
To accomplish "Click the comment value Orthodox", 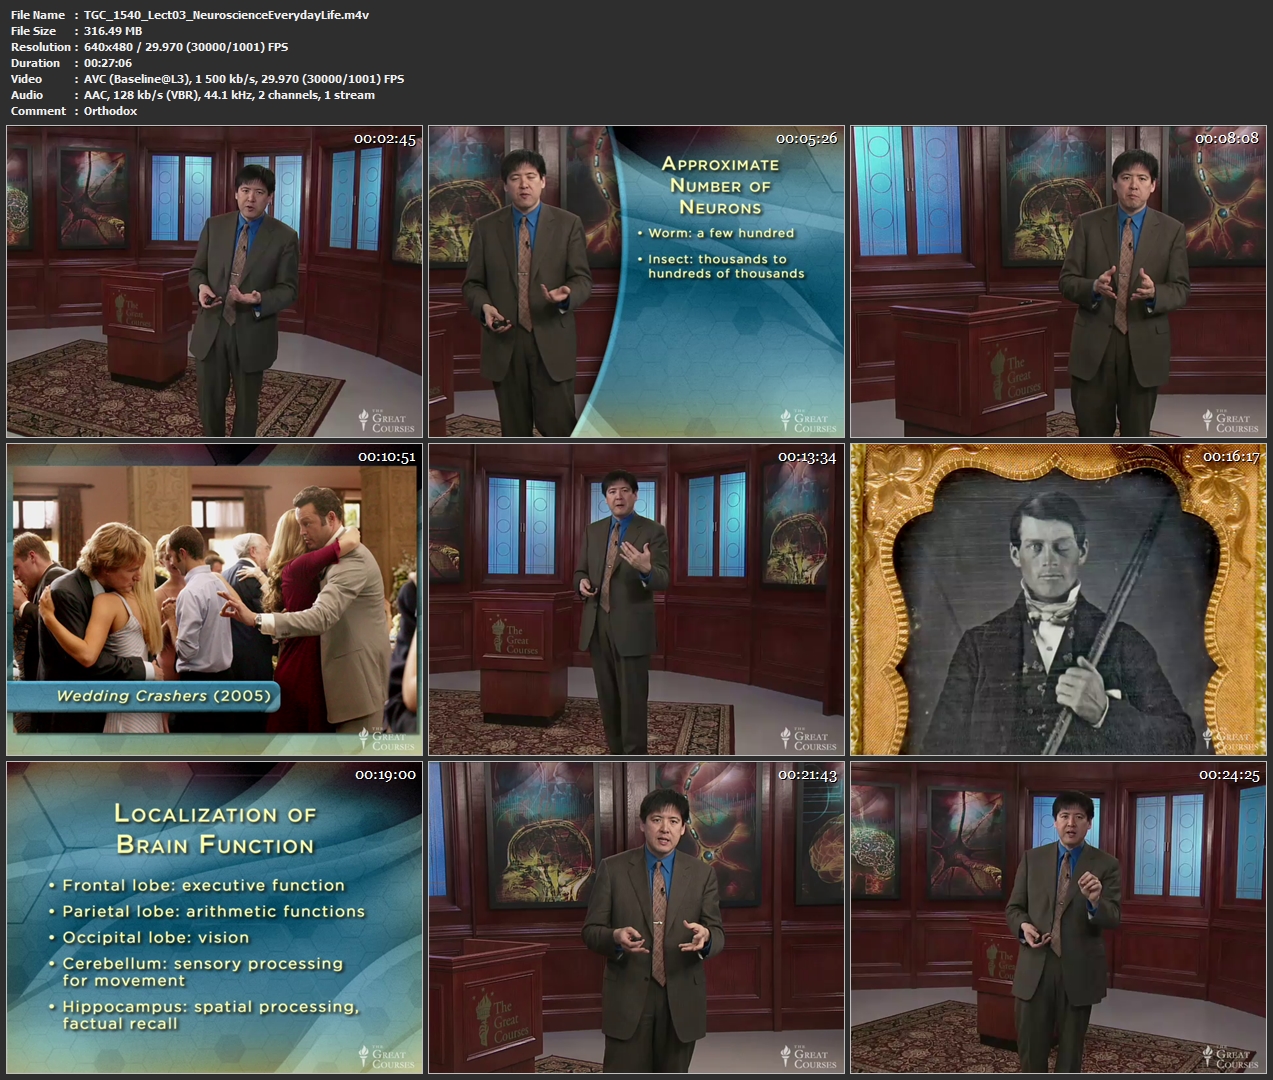I will 110,111.
